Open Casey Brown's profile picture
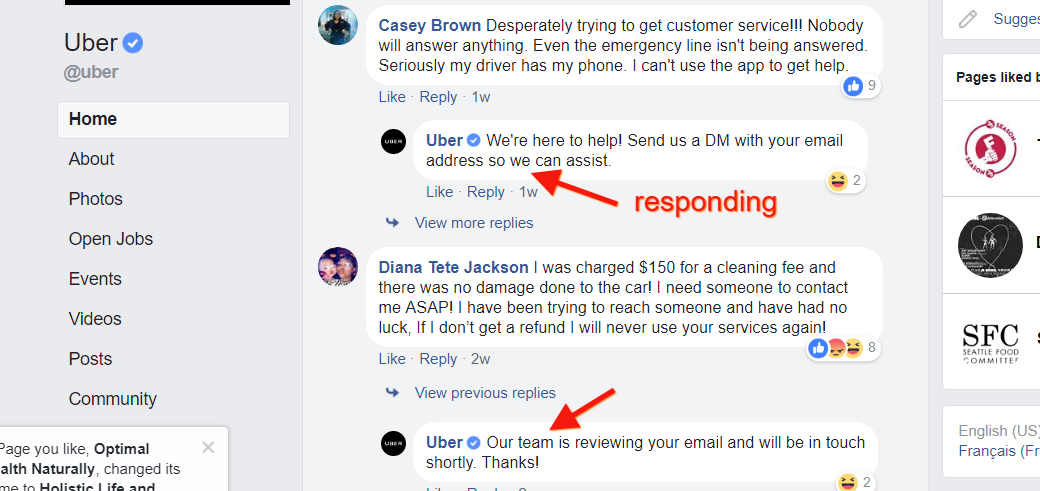 click(x=338, y=25)
